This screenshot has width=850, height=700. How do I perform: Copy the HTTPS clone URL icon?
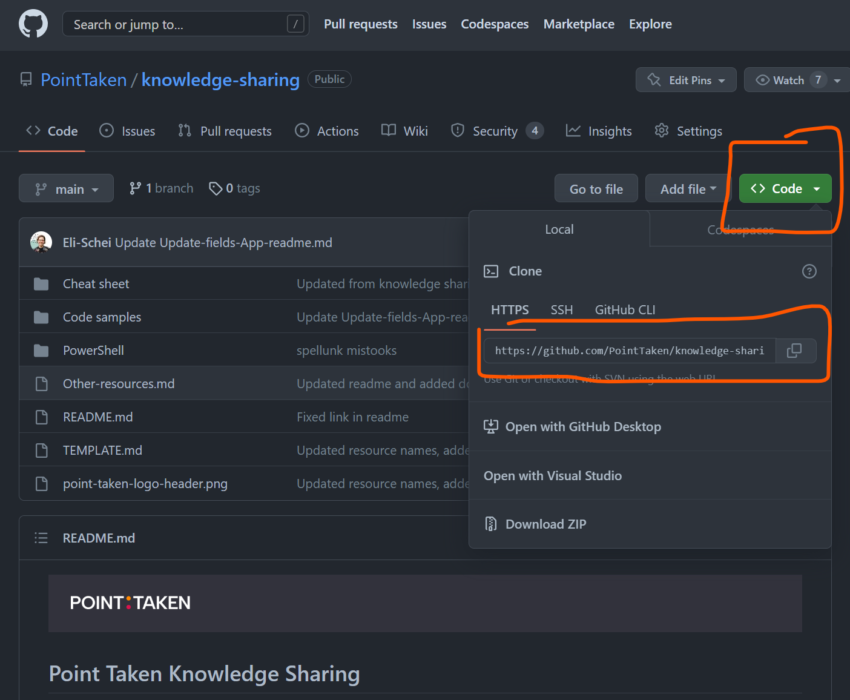(795, 350)
